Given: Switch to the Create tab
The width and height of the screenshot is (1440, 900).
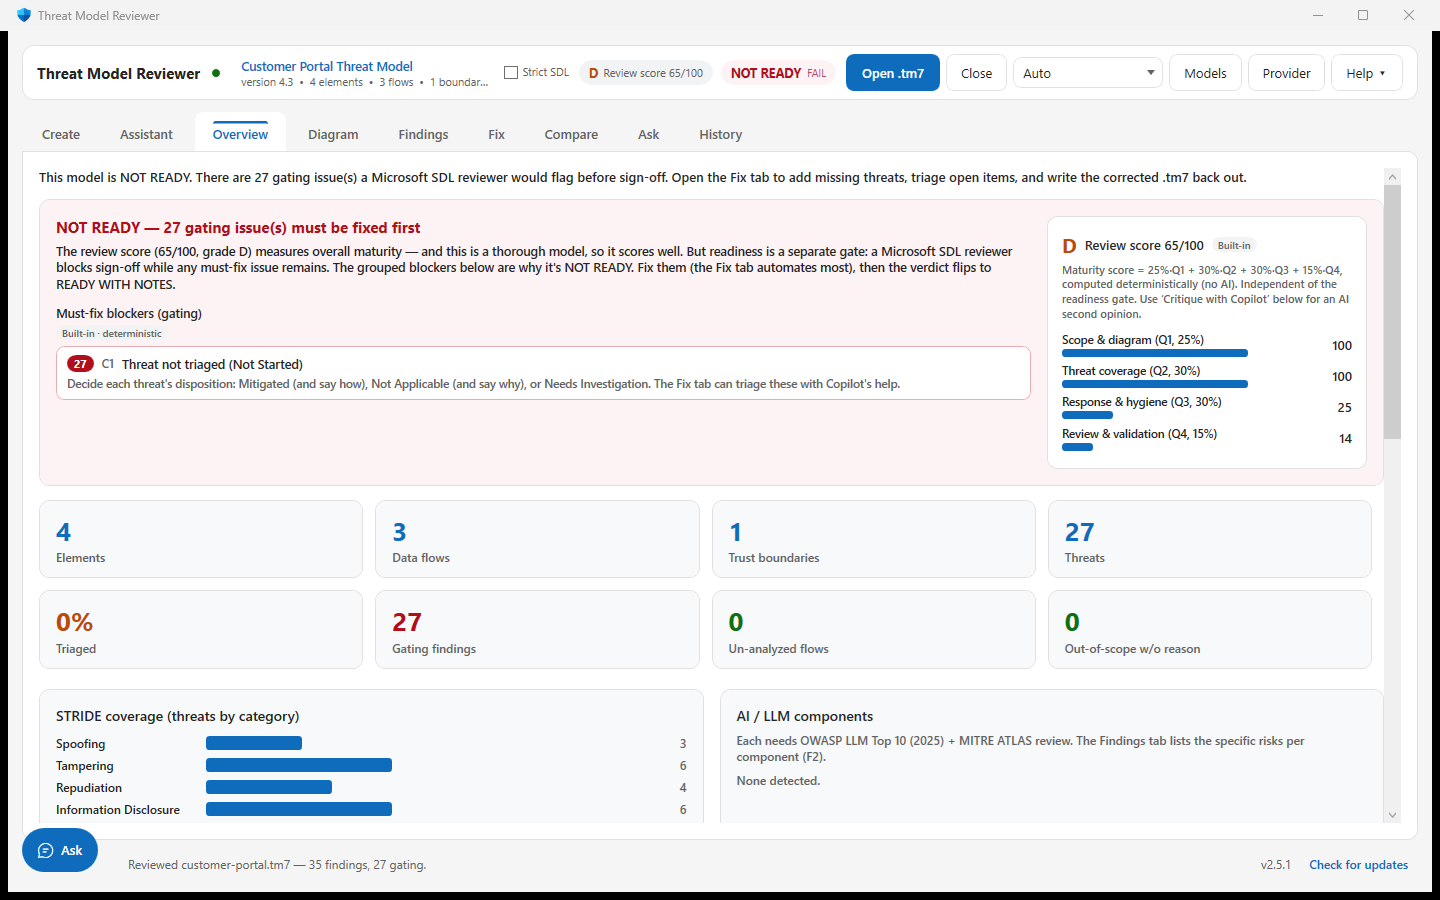Looking at the screenshot, I should click(x=61, y=134).
